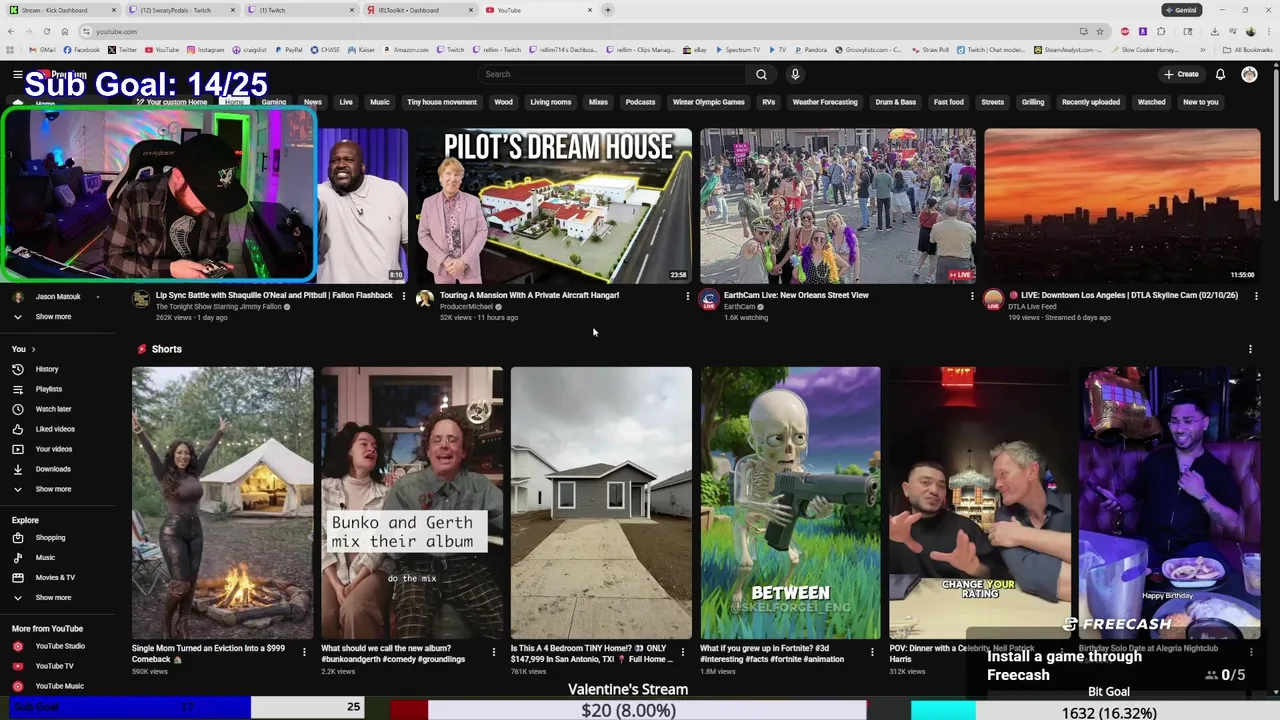Open options for EarthCam Live video
Image resolution: width=1280 pixels, height=720 pixels.
971,296
